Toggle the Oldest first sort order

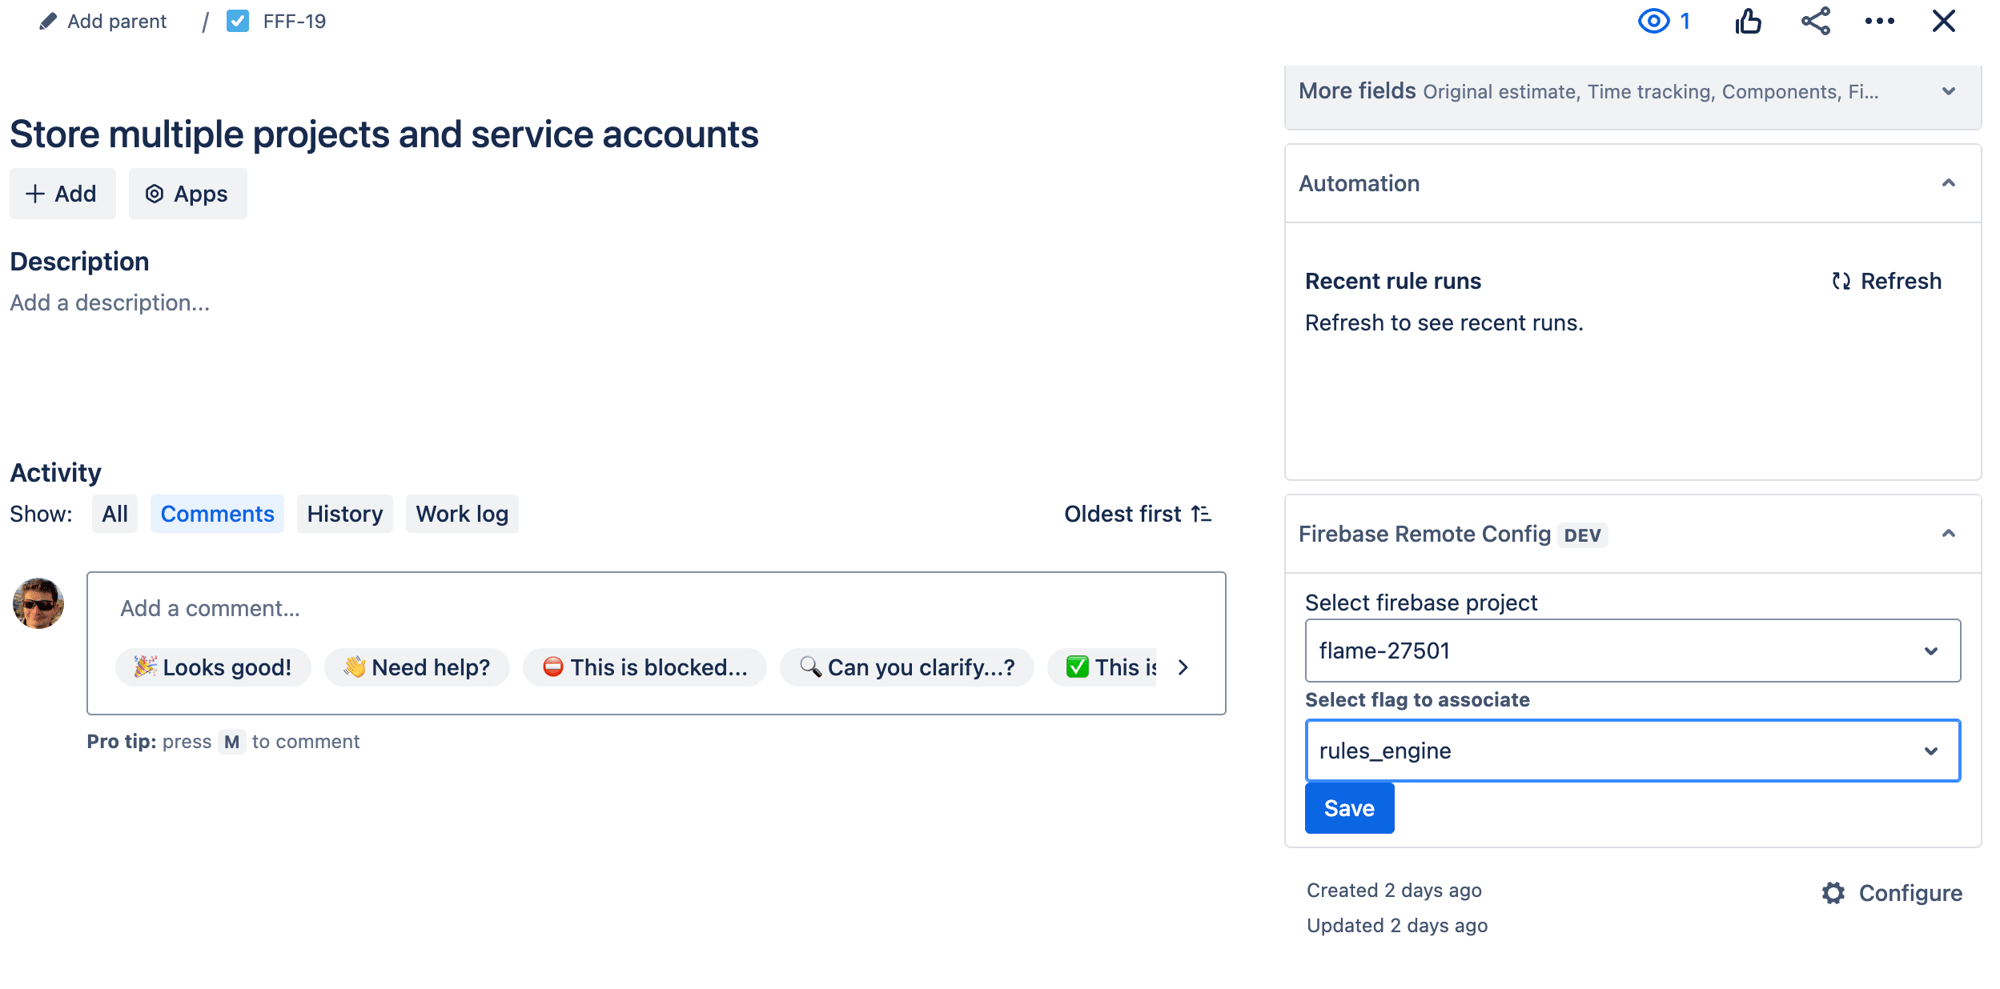[1137, 514]
